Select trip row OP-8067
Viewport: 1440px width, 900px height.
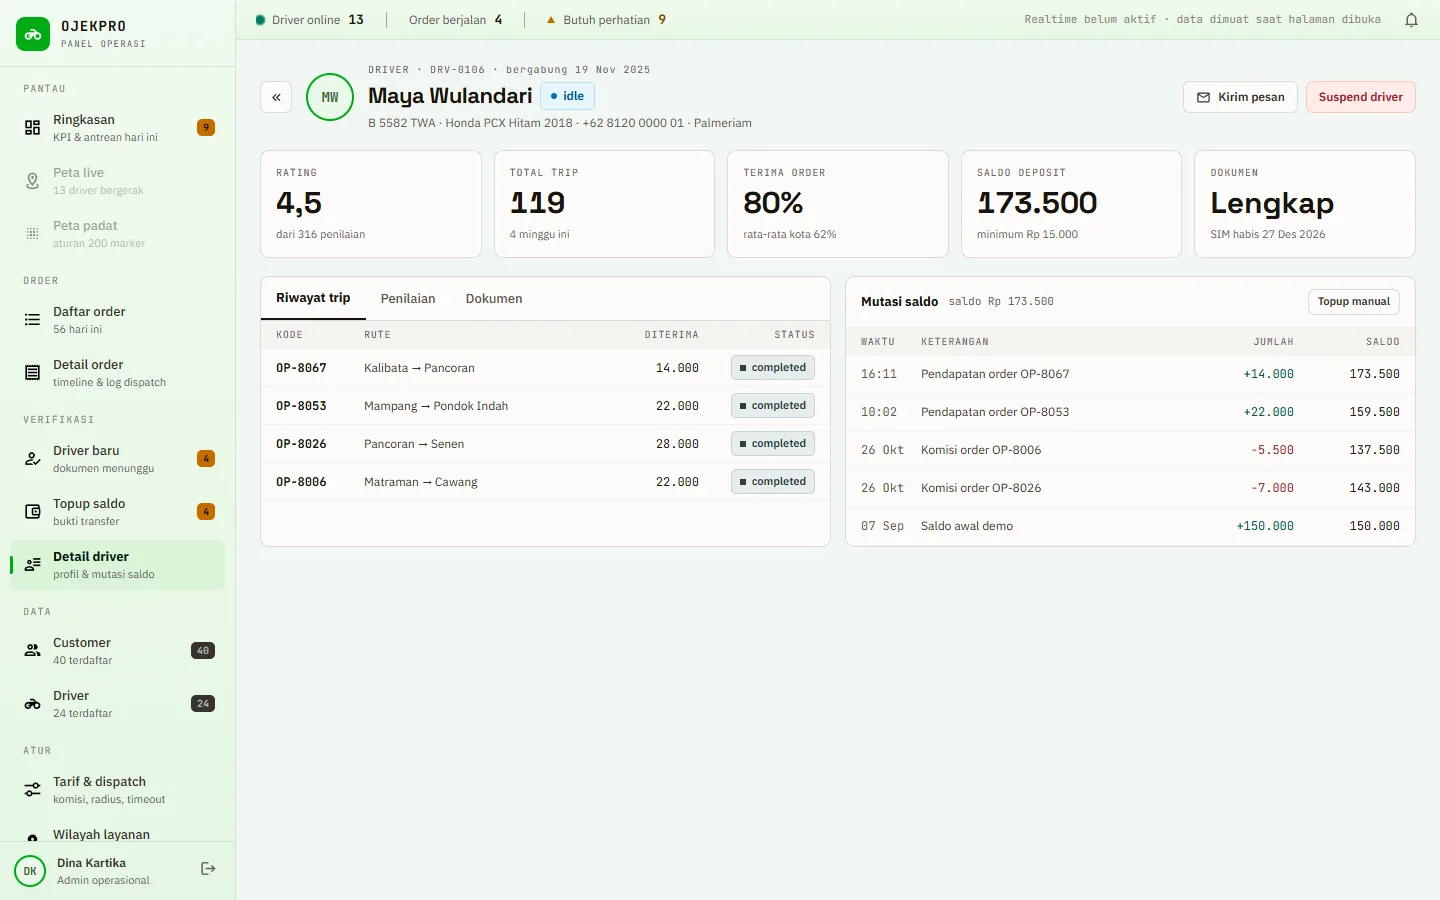(545, 368)
